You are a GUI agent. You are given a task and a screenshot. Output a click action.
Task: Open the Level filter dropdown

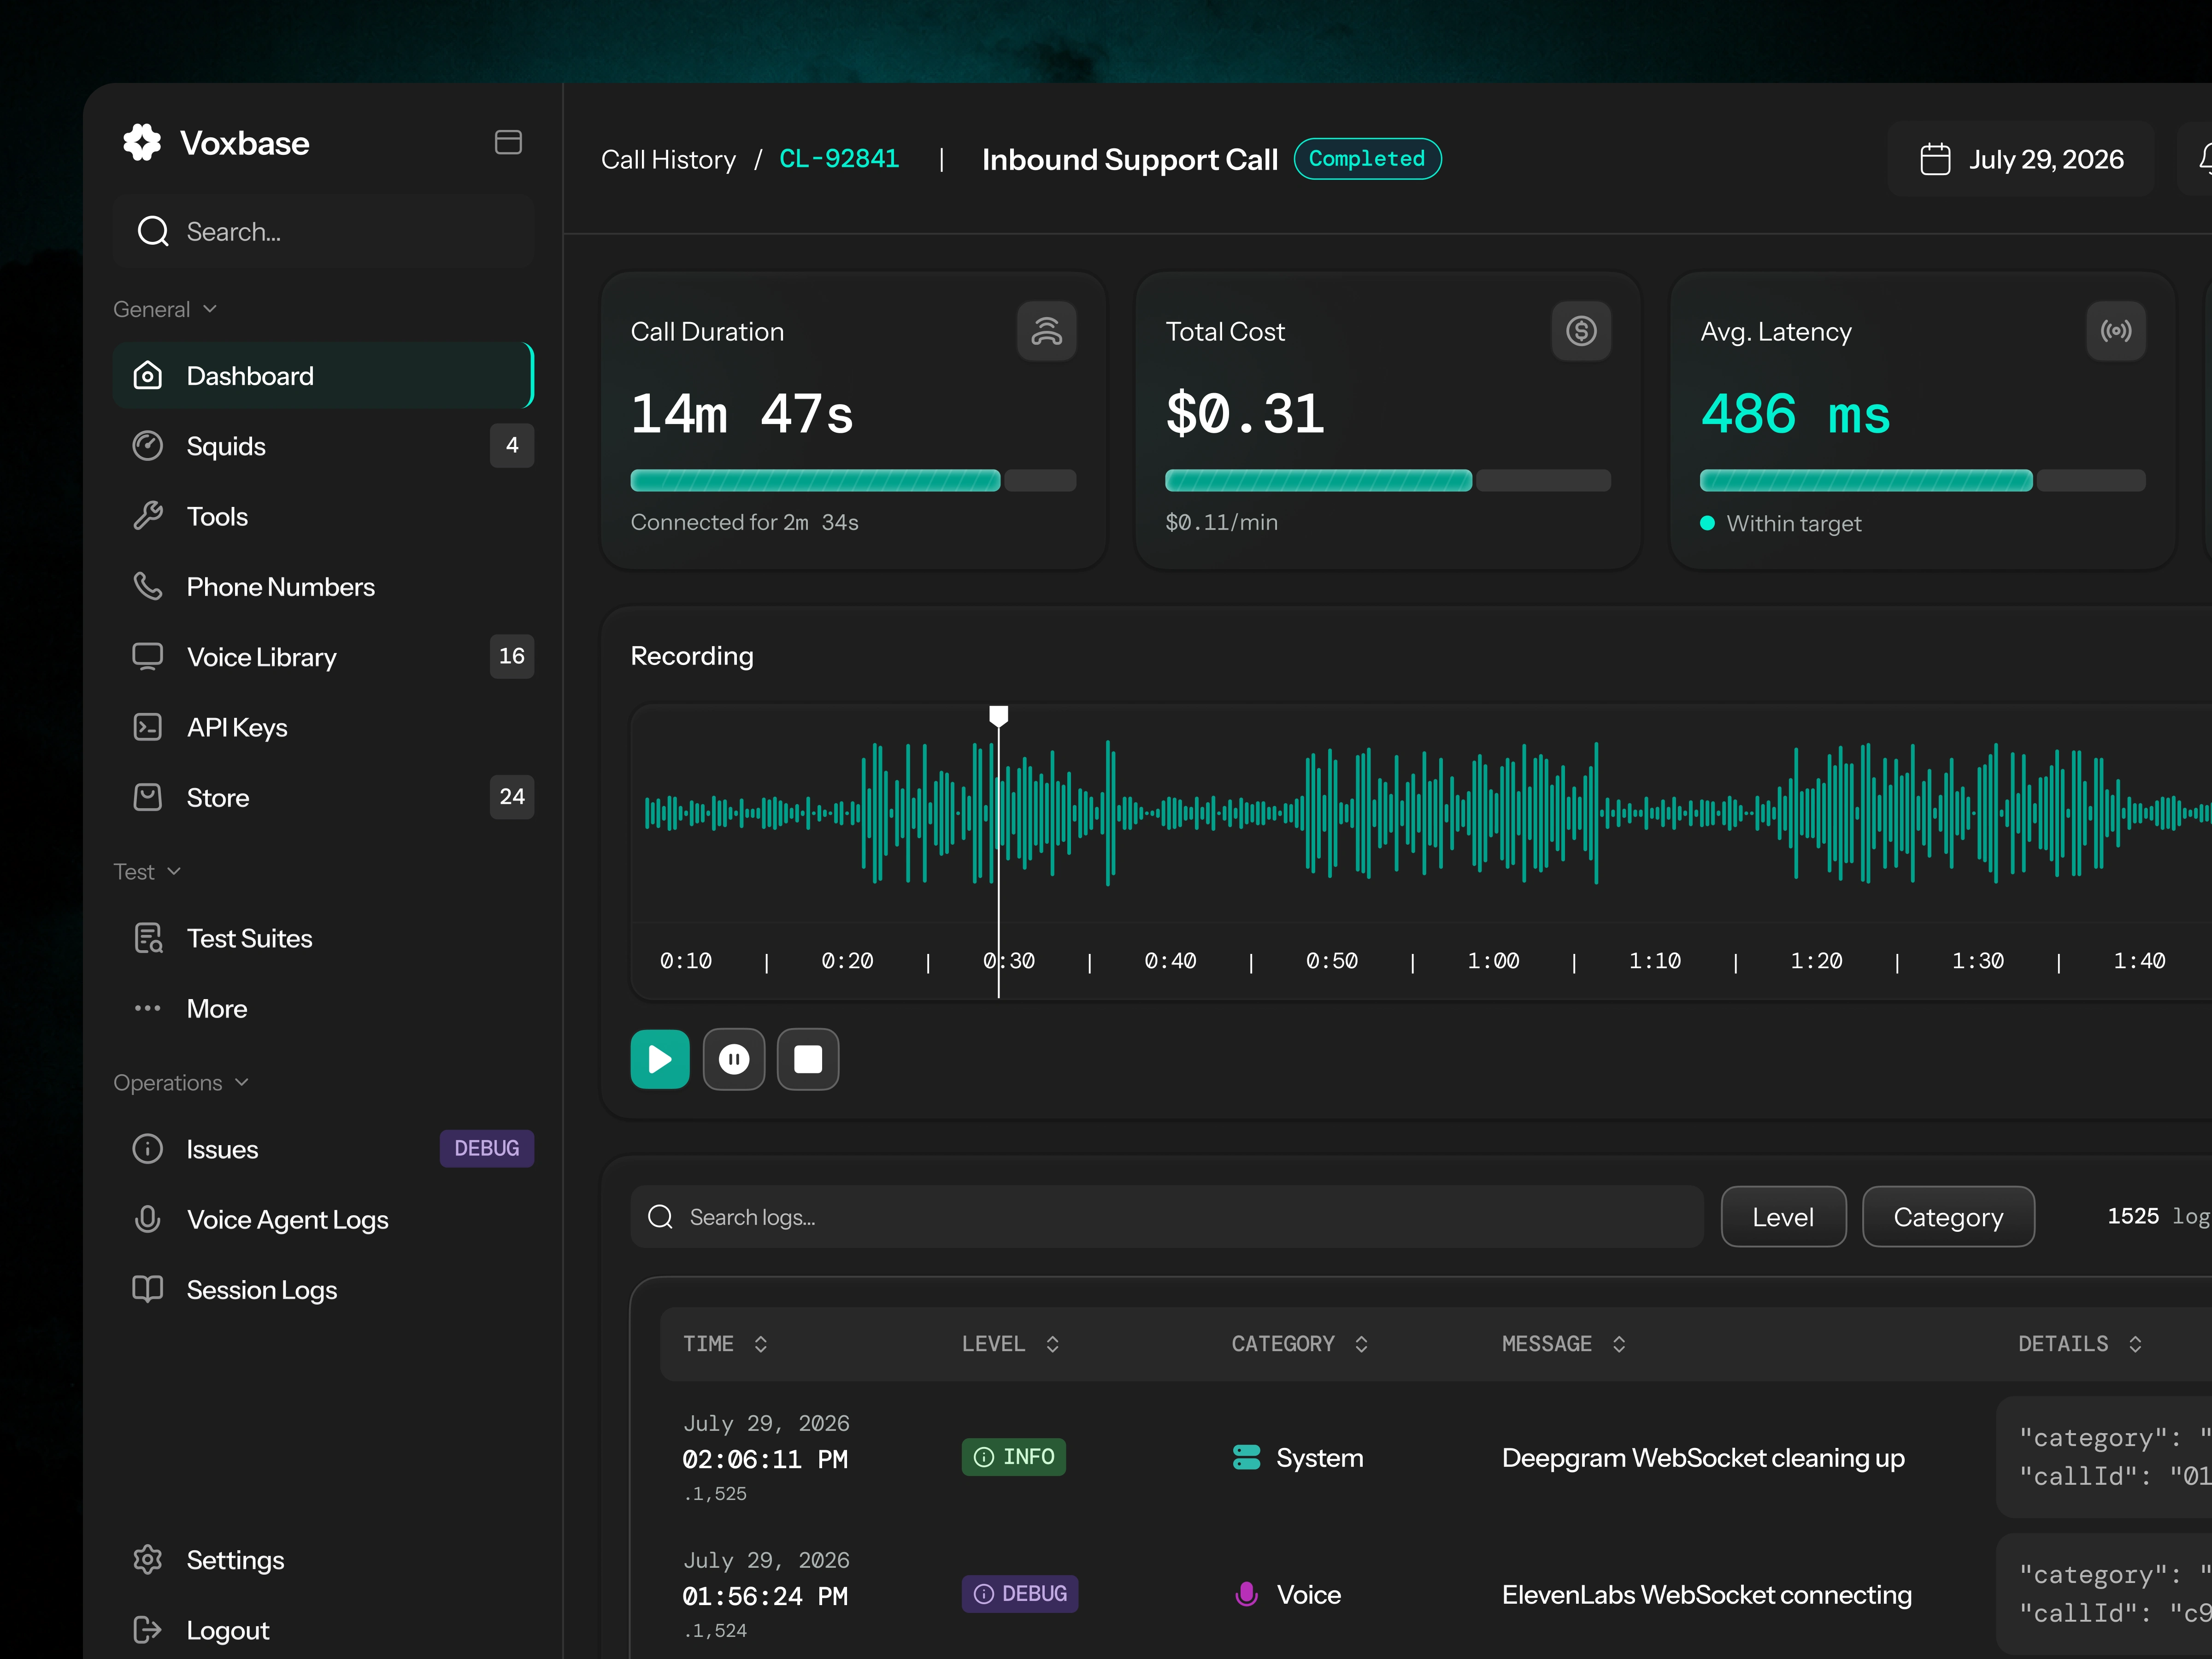pos(1783,1217)
